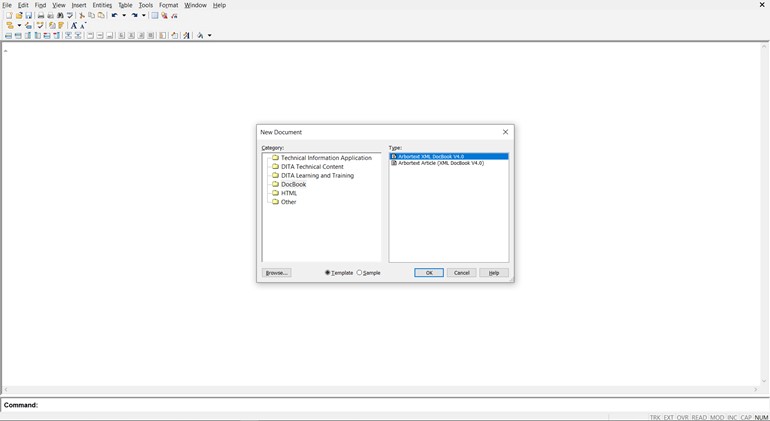
Task: Click the horizontal scrollbar right arrow
Action: tap(755, 389)
